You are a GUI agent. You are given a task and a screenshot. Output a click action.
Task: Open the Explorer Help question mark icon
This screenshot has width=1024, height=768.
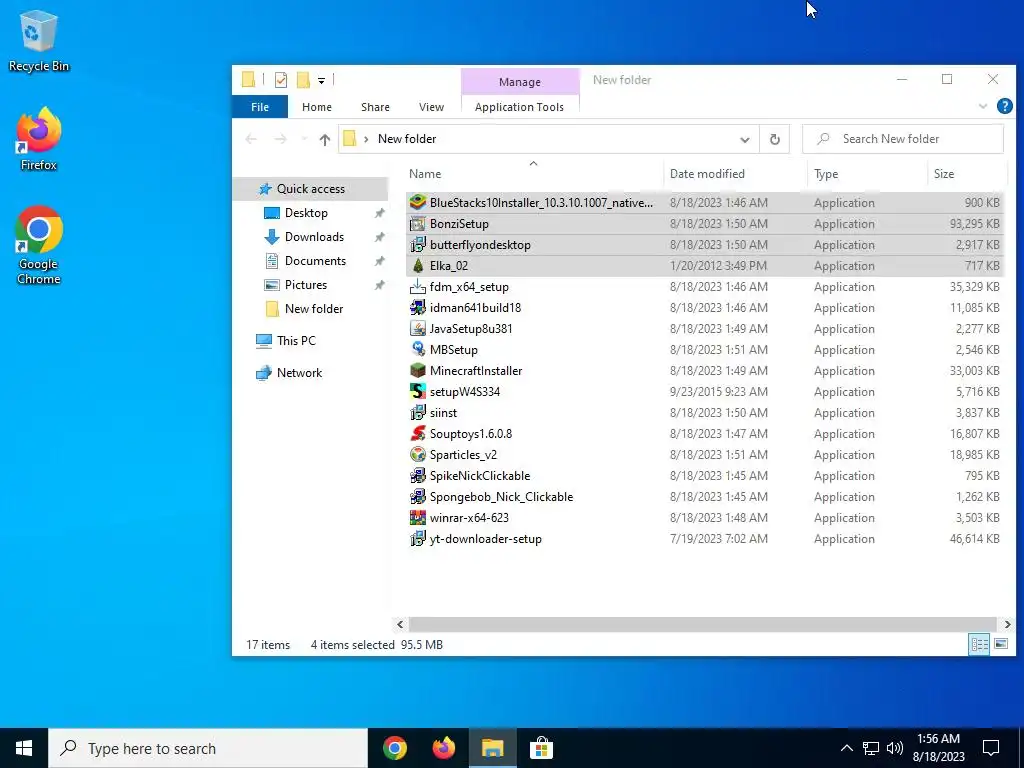pos(1004,106)
